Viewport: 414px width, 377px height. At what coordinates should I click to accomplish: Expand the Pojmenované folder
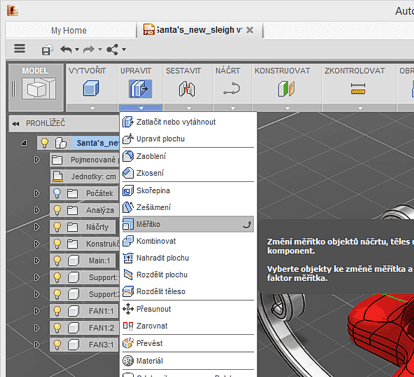point(37,160)
